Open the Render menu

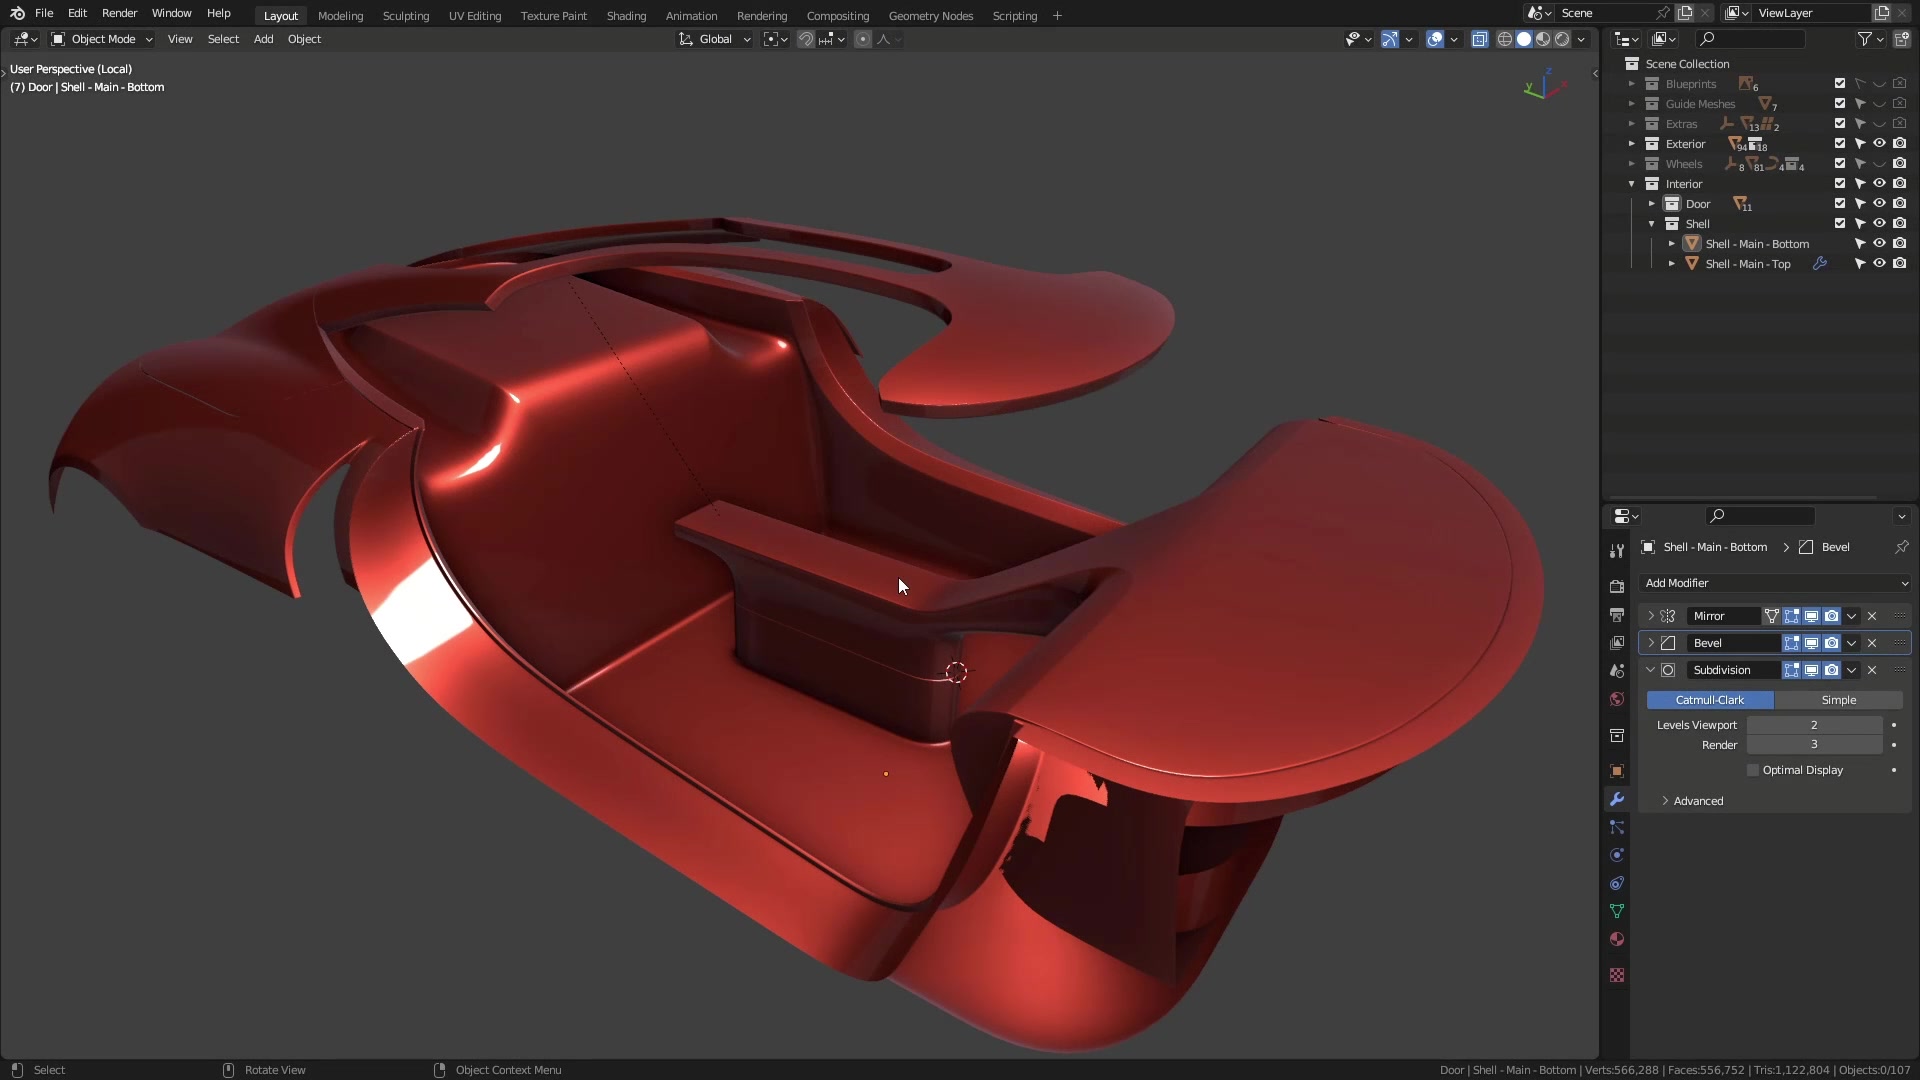pyautogui.click(x=119, y=13)
